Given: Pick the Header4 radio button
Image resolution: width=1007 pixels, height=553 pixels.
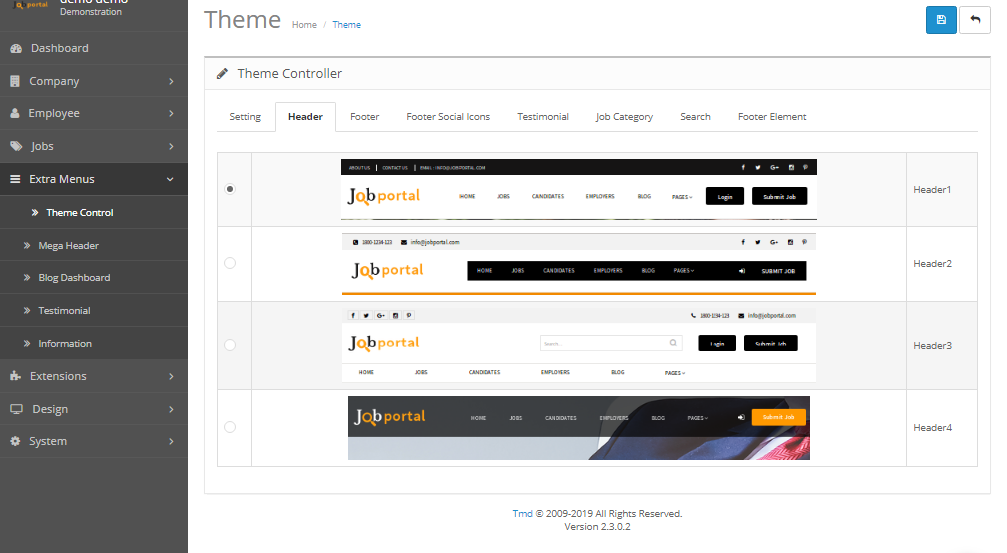Looking at the screenshot, I should (x=231, y=427).
